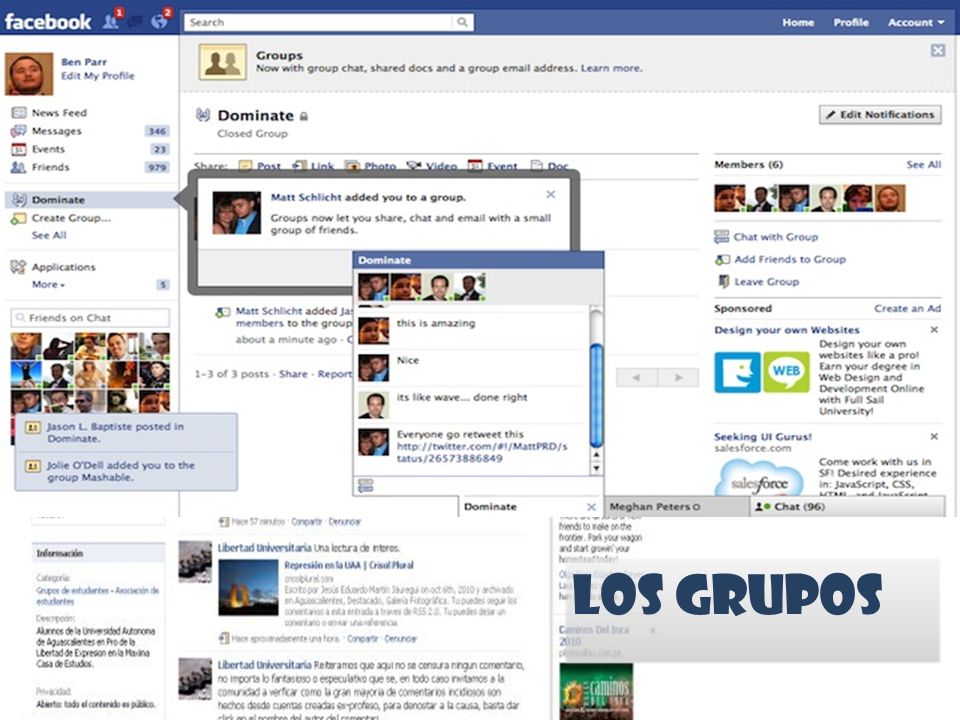This screenshot has width=960, height=720.
Task: Click the Add Friends to Group icon
Action: [x=722, y=260]
